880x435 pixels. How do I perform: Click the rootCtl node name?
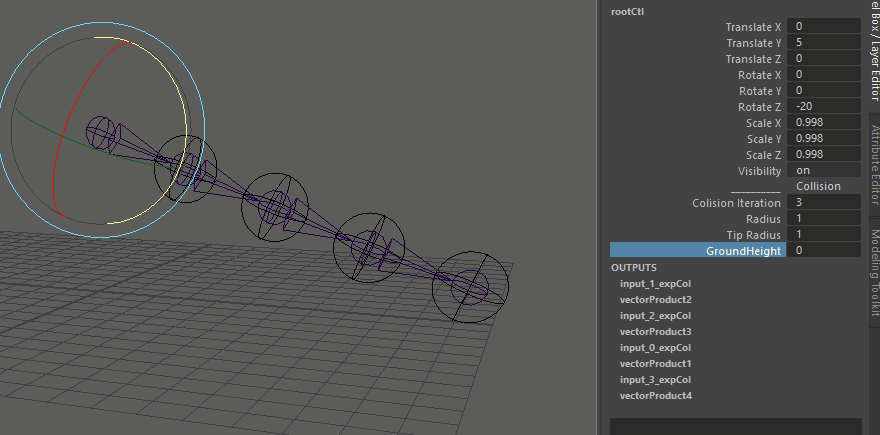[x=627, y=11]
